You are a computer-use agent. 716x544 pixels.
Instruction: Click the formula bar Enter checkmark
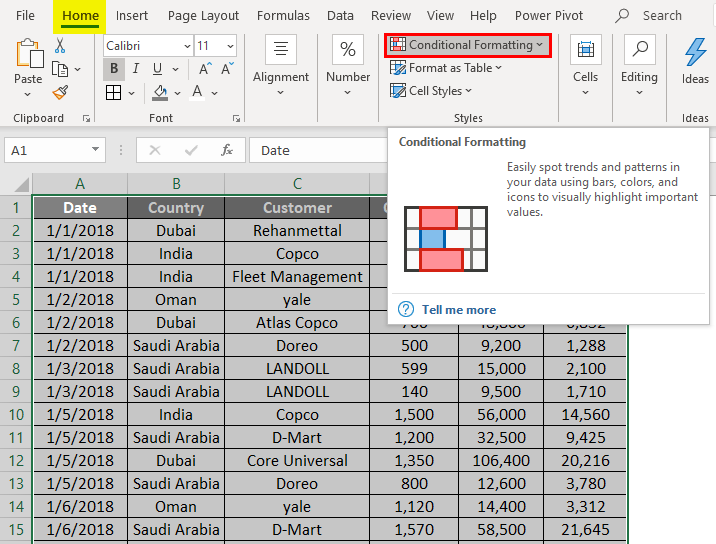pos(191,150)
